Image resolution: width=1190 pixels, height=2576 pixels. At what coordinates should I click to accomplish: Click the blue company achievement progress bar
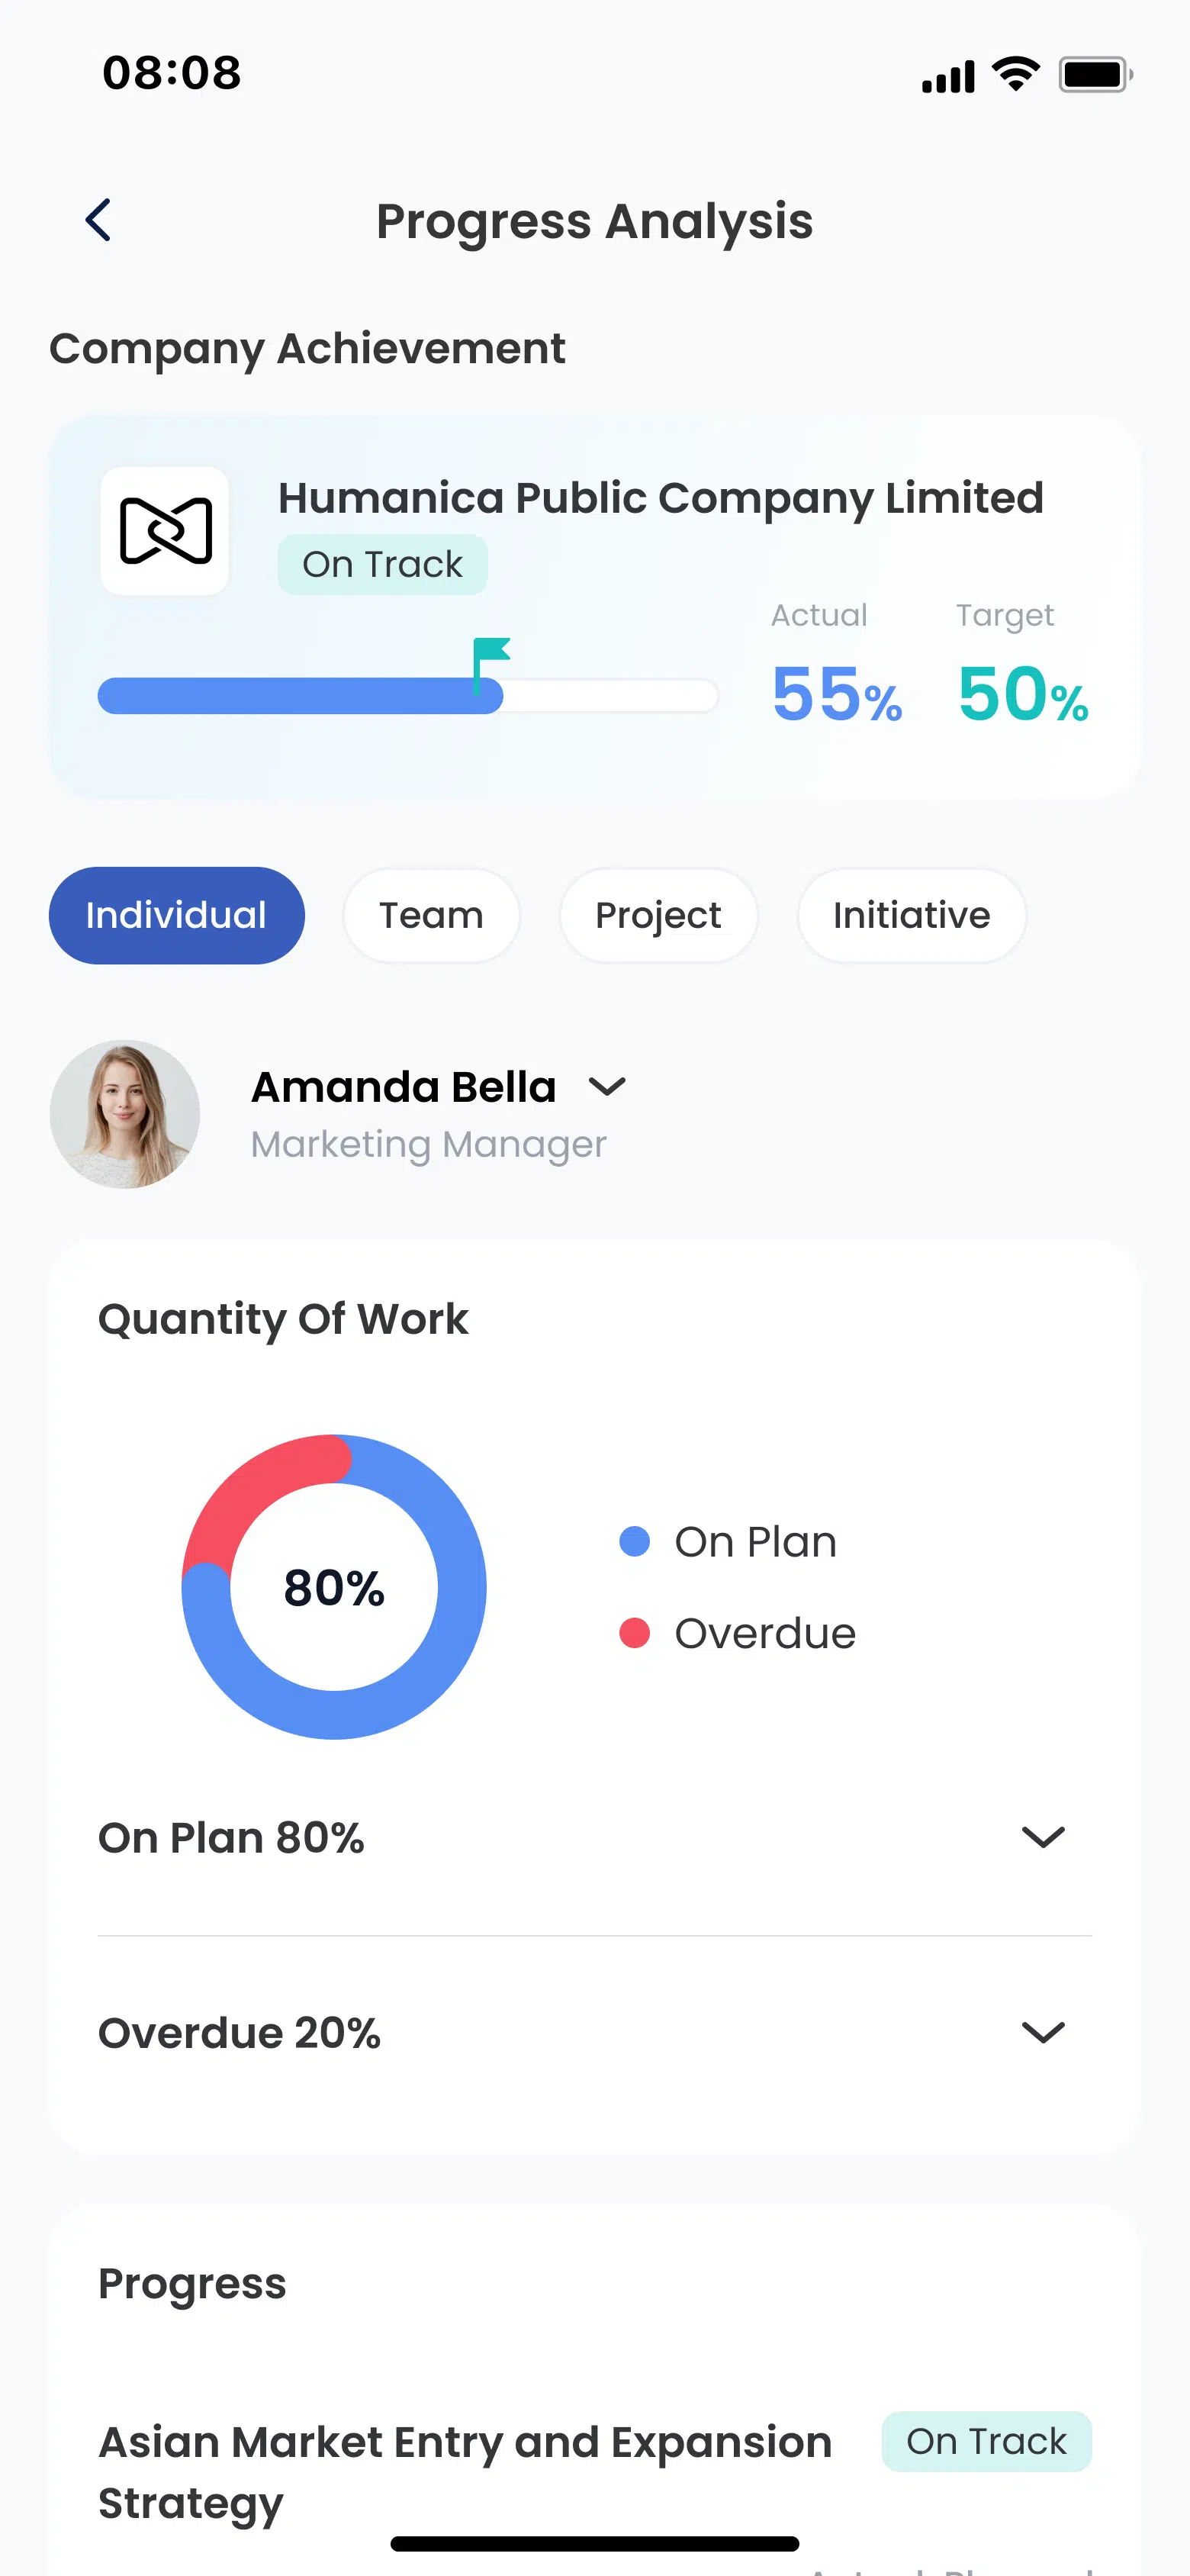pyautogui.click(x=300, y=694)
